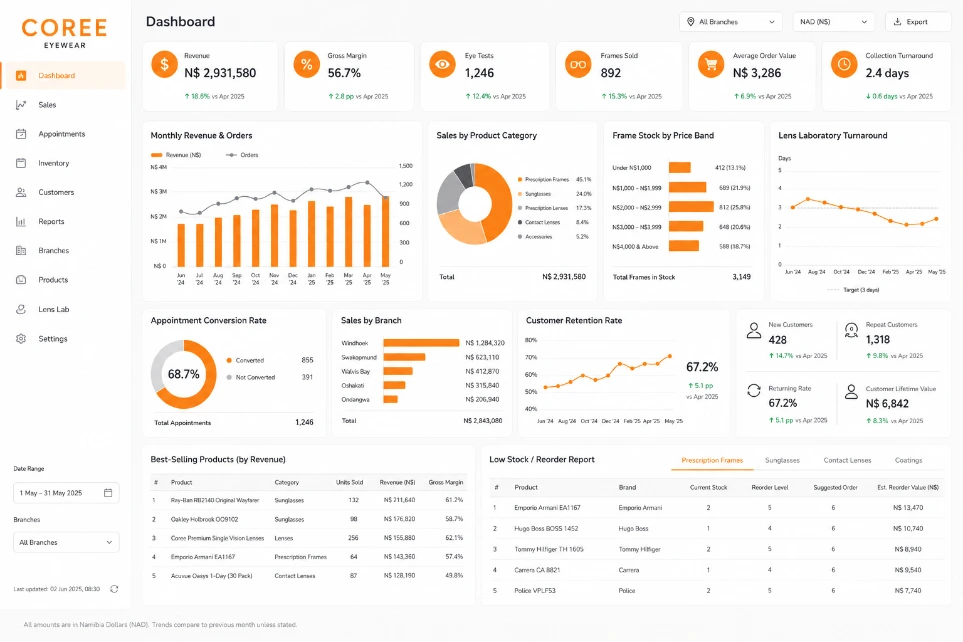Viewport: 963px width, 642px height.
Task: Open Sales from the sidebar
Action: [x=47, y=105]
